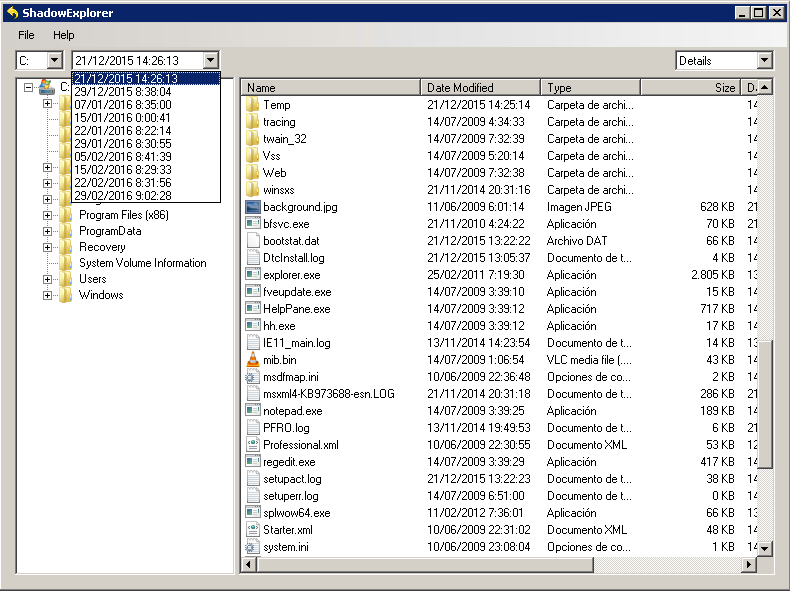Click the Professional.xml document icon
The height and width of the screenshot is (591, 790).
click(x=252, y=445)
